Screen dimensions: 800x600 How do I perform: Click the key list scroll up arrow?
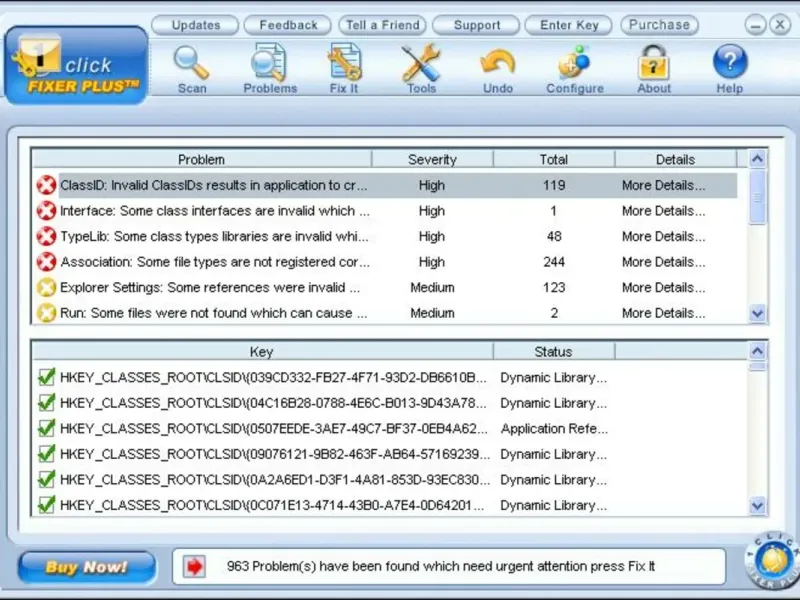coord(757,352)
